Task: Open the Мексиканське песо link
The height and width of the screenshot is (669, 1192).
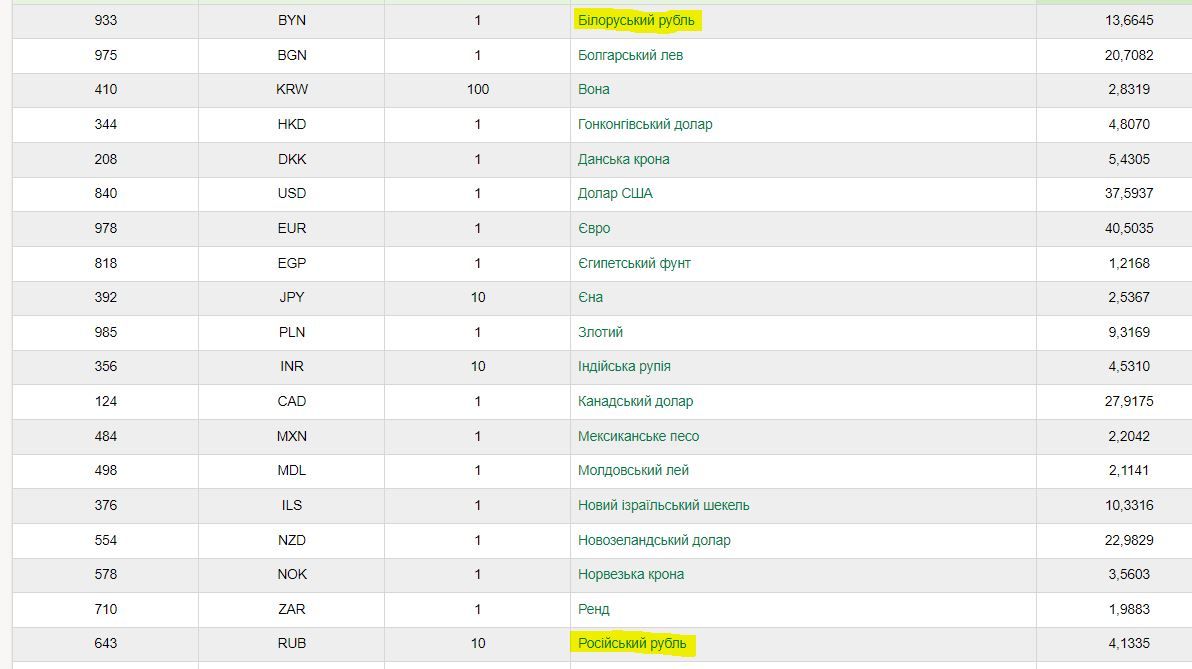Action: pos(638,436)
